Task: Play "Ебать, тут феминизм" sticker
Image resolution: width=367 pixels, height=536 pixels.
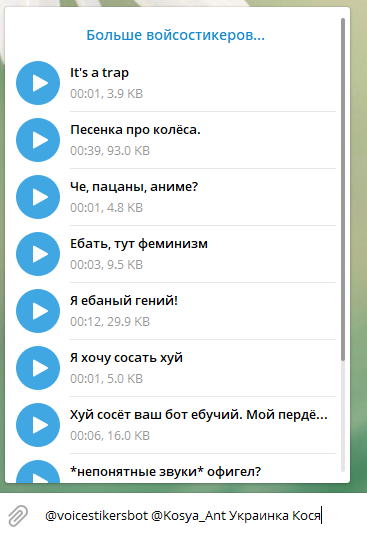Action: (38, 254)
